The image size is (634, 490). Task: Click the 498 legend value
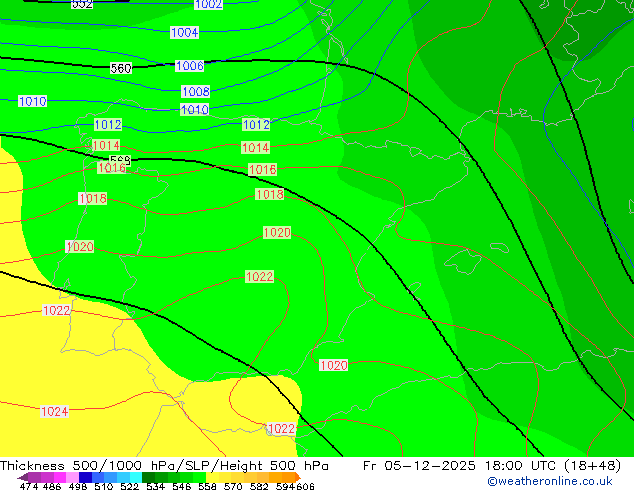coord(78,486)
